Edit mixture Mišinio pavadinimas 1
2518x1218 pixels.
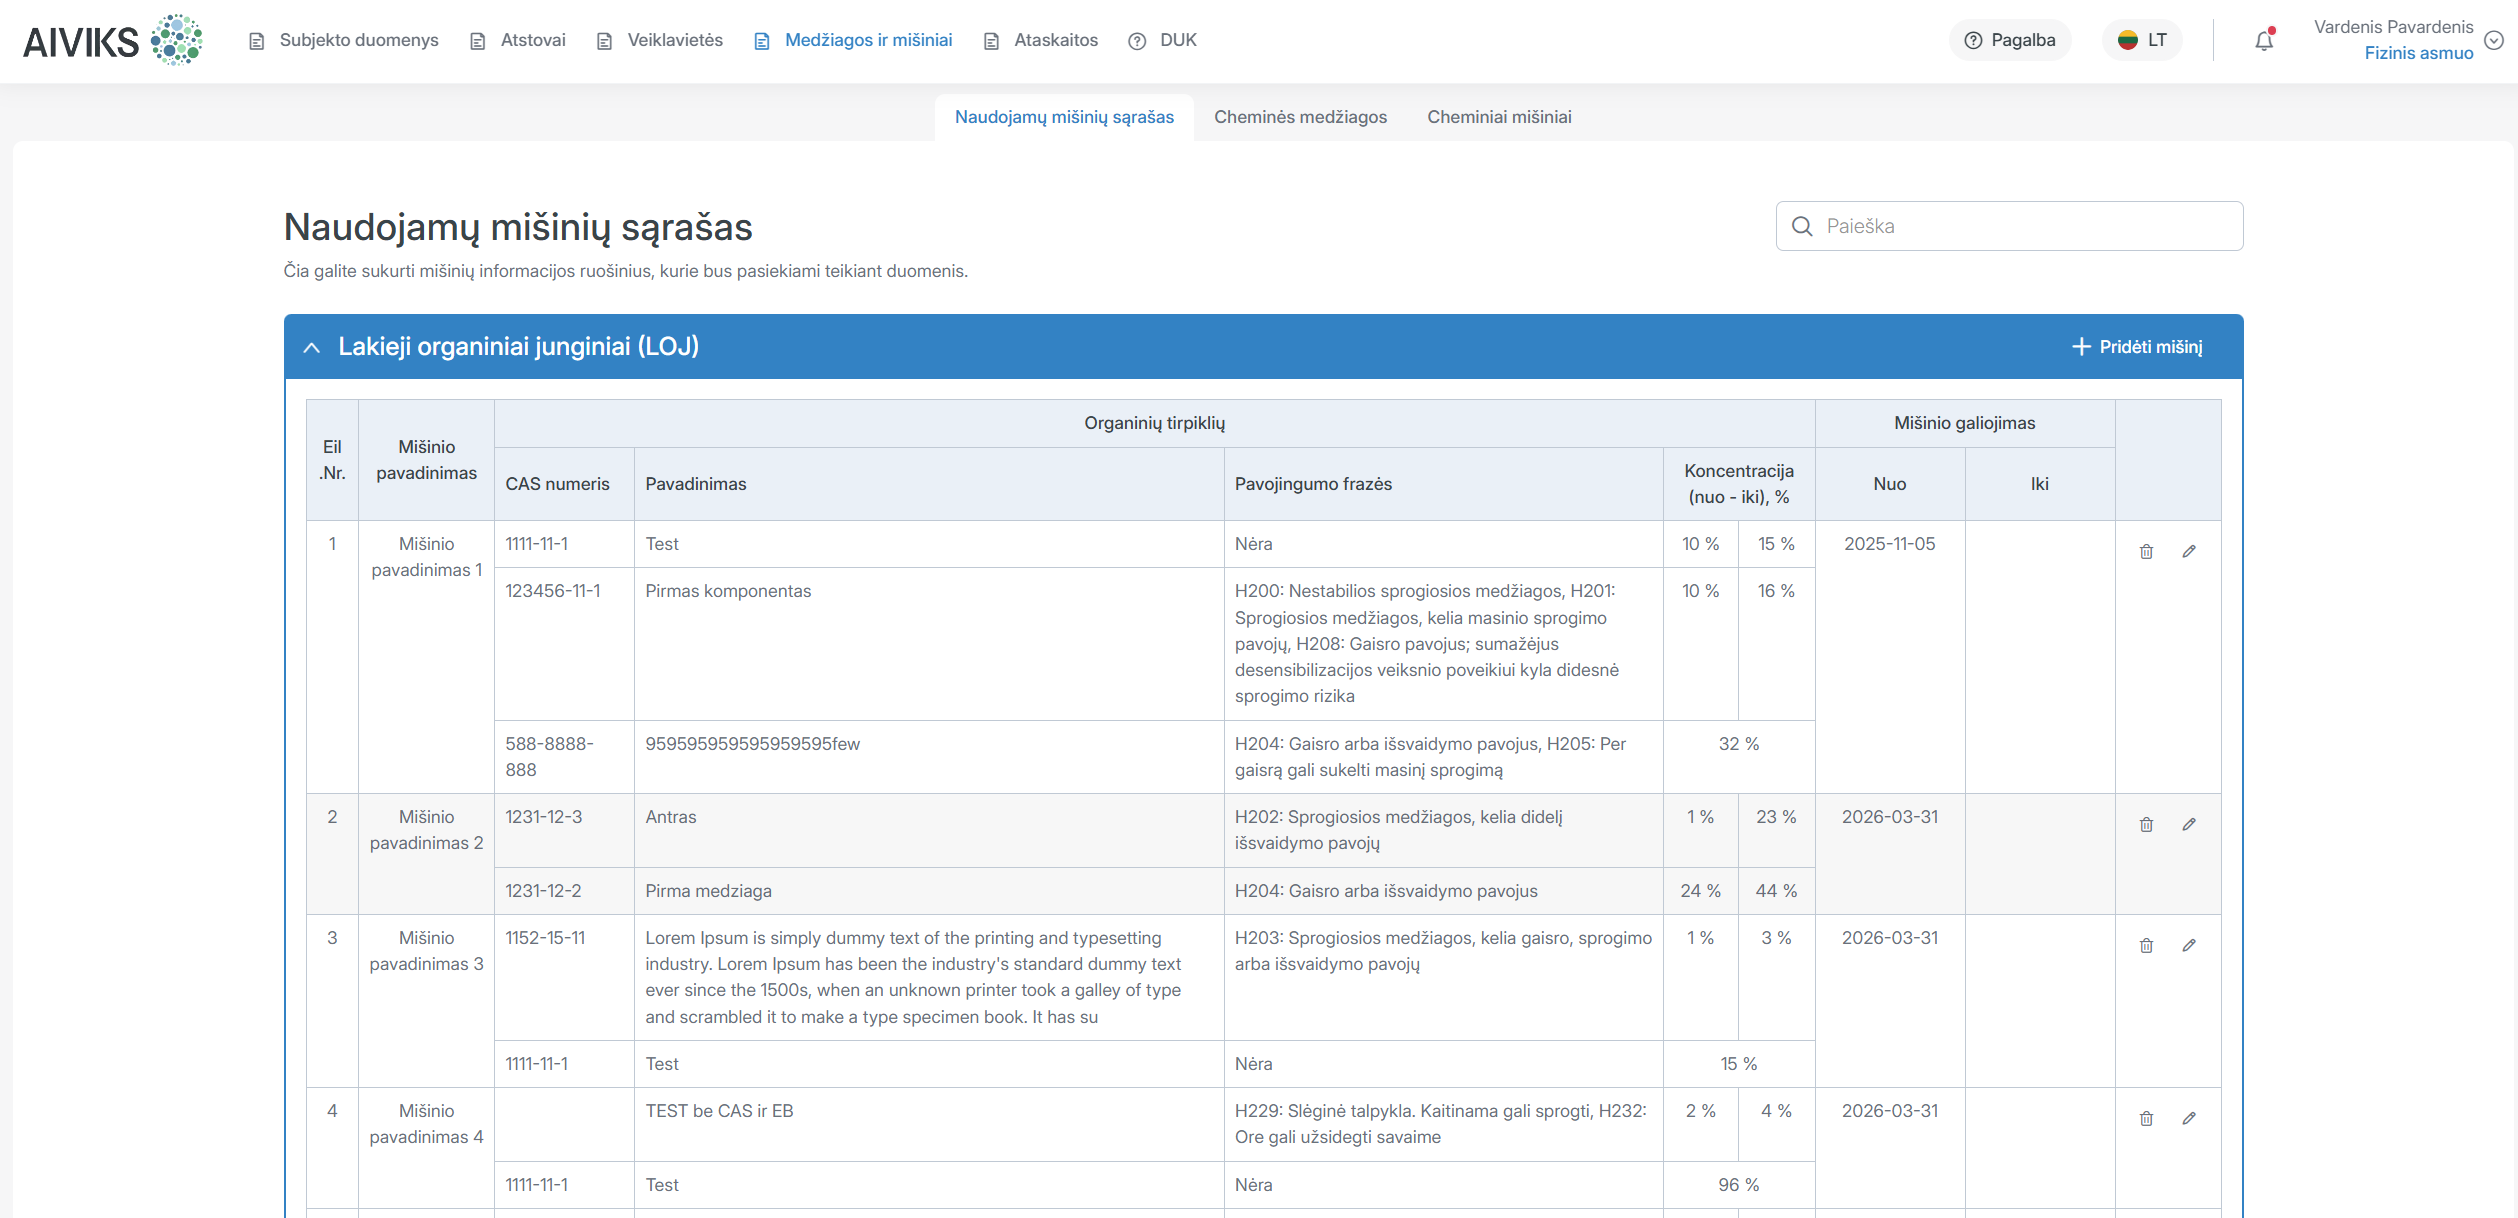(2189, 552)
